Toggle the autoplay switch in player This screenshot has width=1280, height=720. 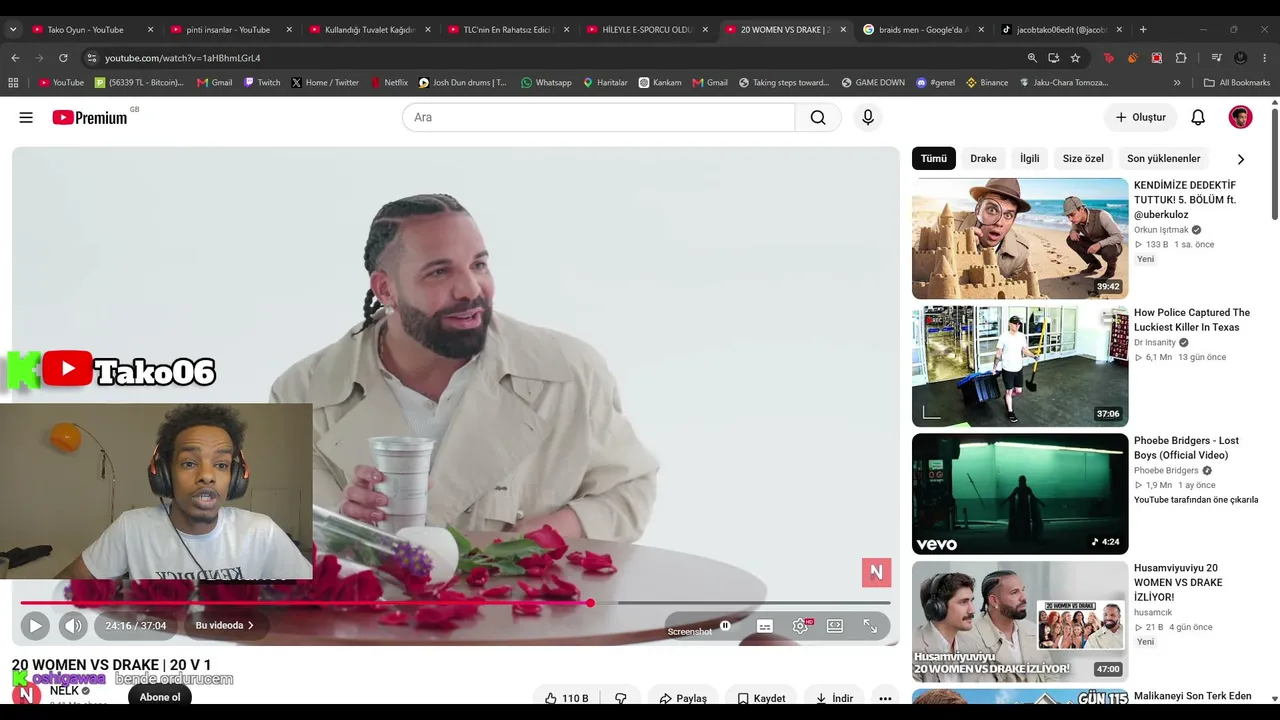tap(725, 626)
